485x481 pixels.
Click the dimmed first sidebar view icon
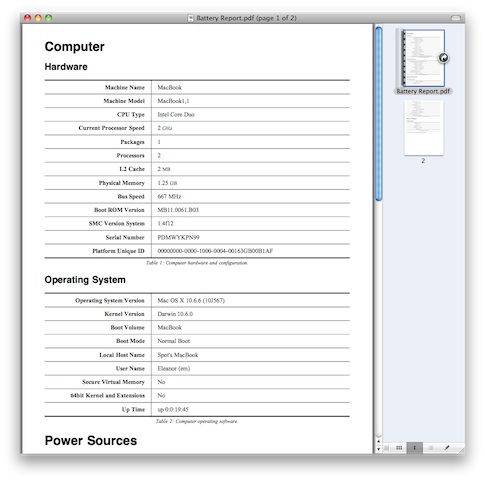387,448
